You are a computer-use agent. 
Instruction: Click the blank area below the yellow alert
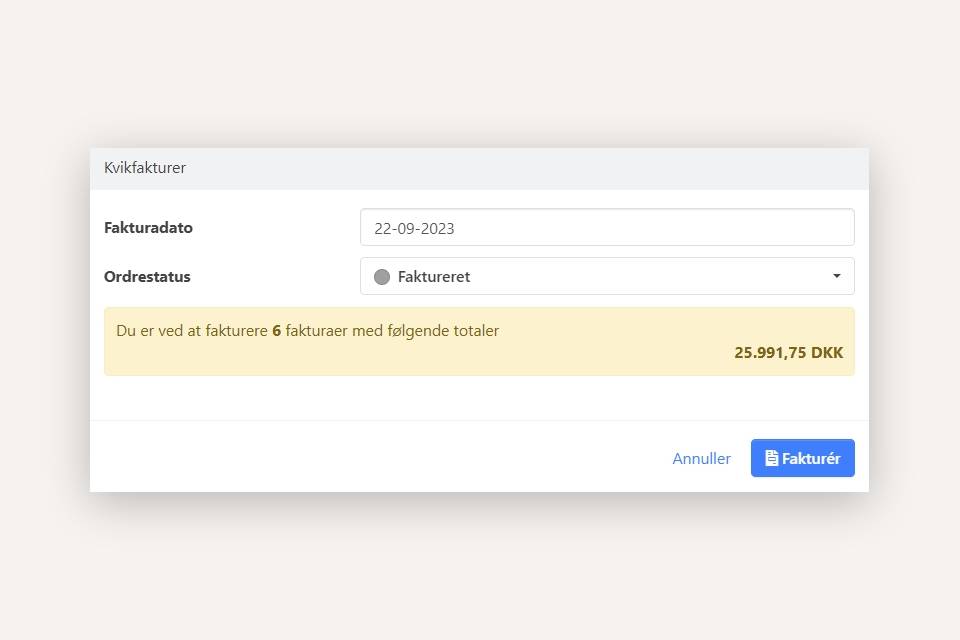(x=480, y=398)
